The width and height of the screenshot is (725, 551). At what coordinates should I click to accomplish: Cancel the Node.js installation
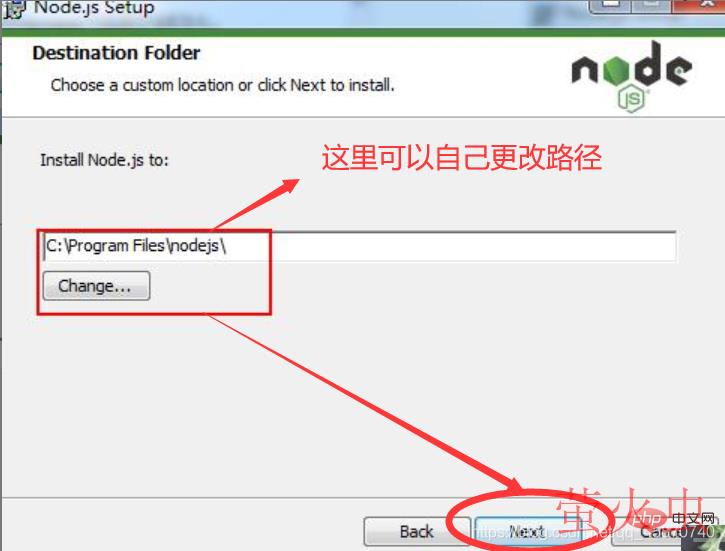click(666, 532)
